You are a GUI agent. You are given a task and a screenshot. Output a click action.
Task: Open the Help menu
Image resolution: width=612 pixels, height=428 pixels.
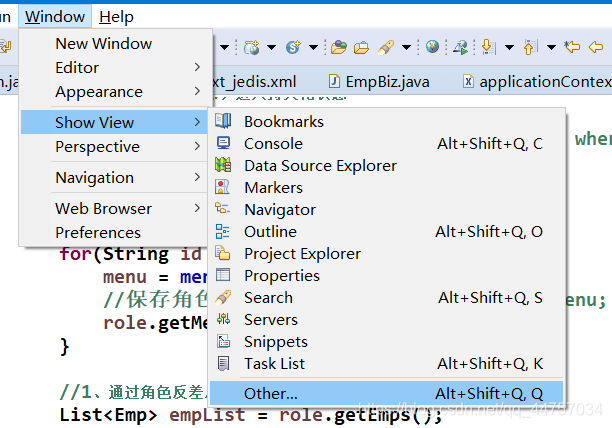point(116,17)
